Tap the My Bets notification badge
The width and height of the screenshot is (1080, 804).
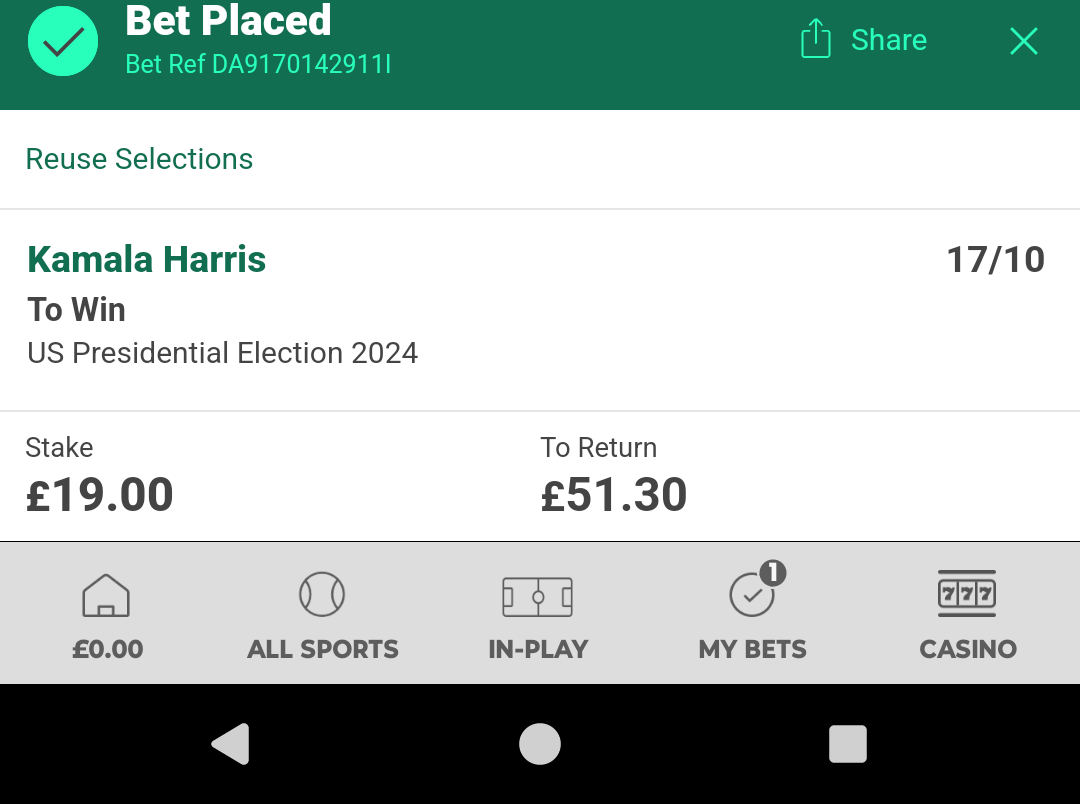[773, 573]
